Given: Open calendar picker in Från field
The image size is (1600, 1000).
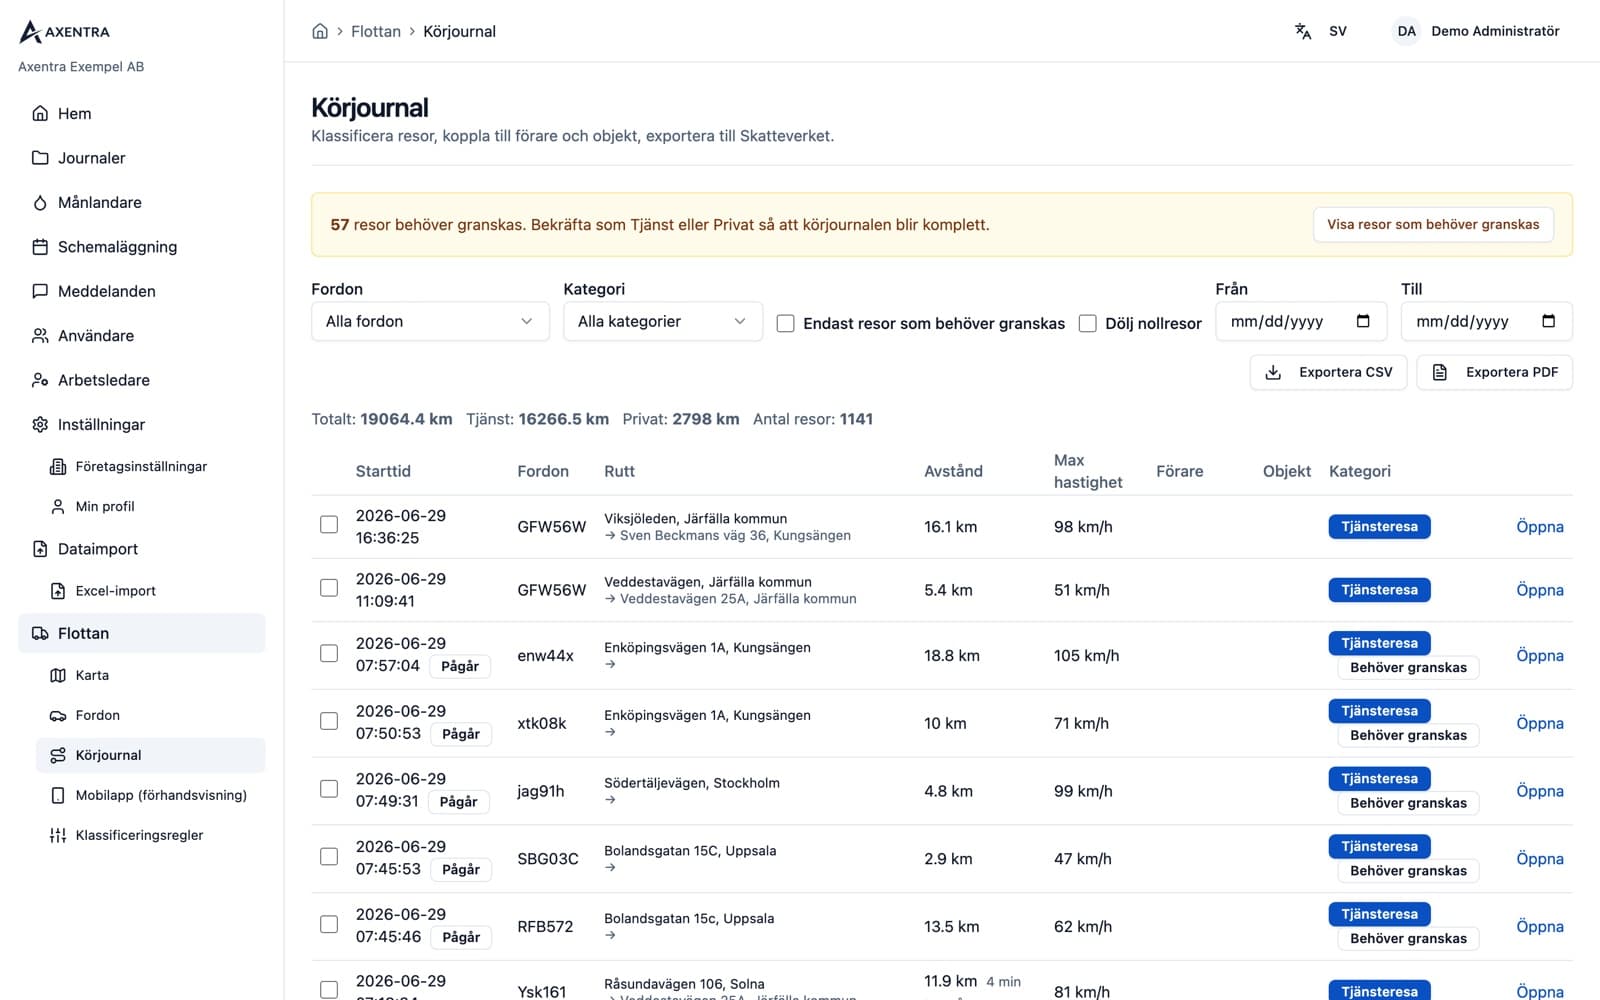Looking at the screenshot, I should click(x=1363, y=321).
